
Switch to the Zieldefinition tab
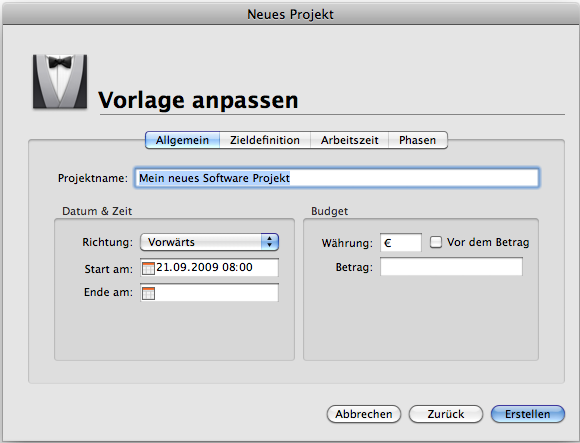(265, 140)
